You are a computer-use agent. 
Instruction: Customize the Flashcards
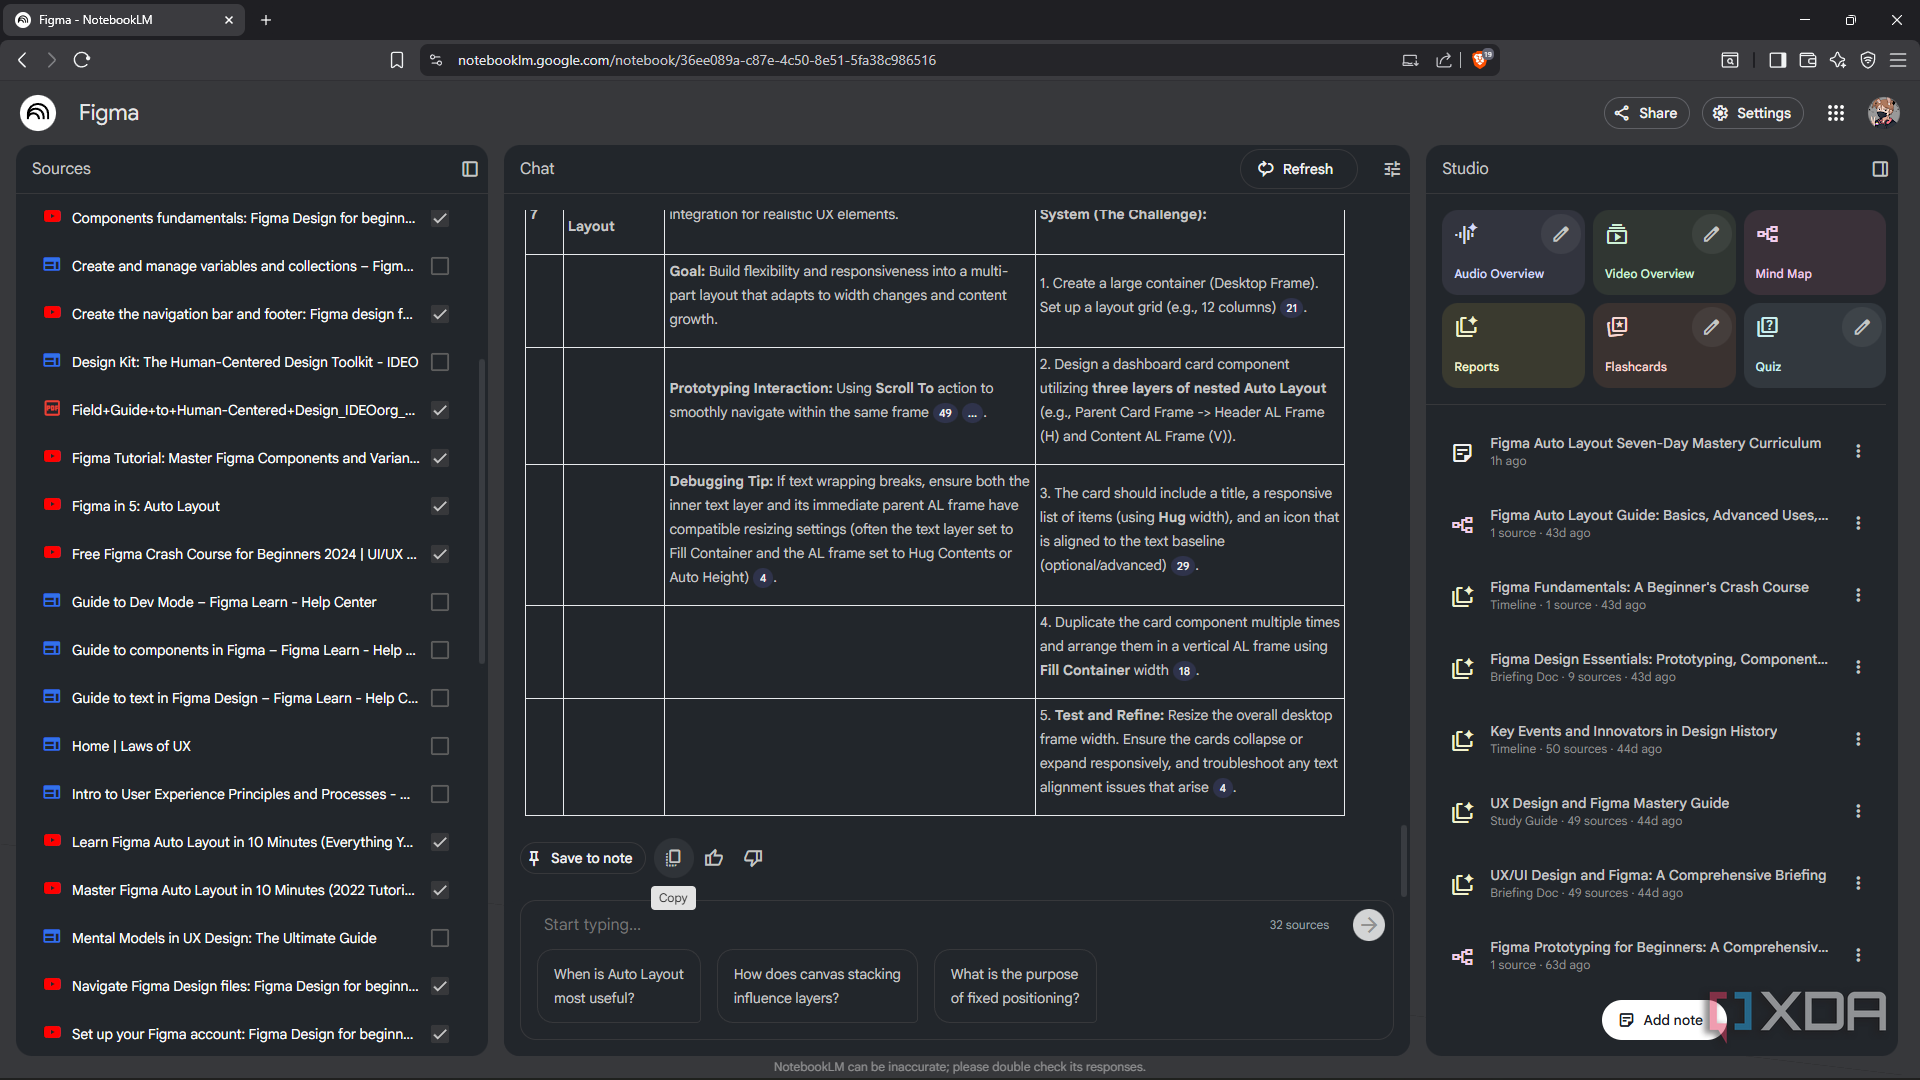tap(1712, 327)
